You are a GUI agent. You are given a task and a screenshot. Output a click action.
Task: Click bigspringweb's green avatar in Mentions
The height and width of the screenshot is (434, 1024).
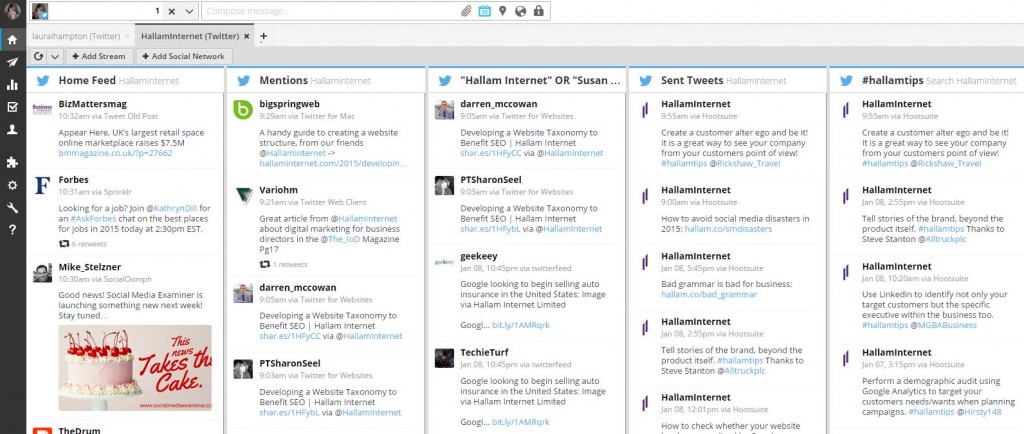click(243, 110)
